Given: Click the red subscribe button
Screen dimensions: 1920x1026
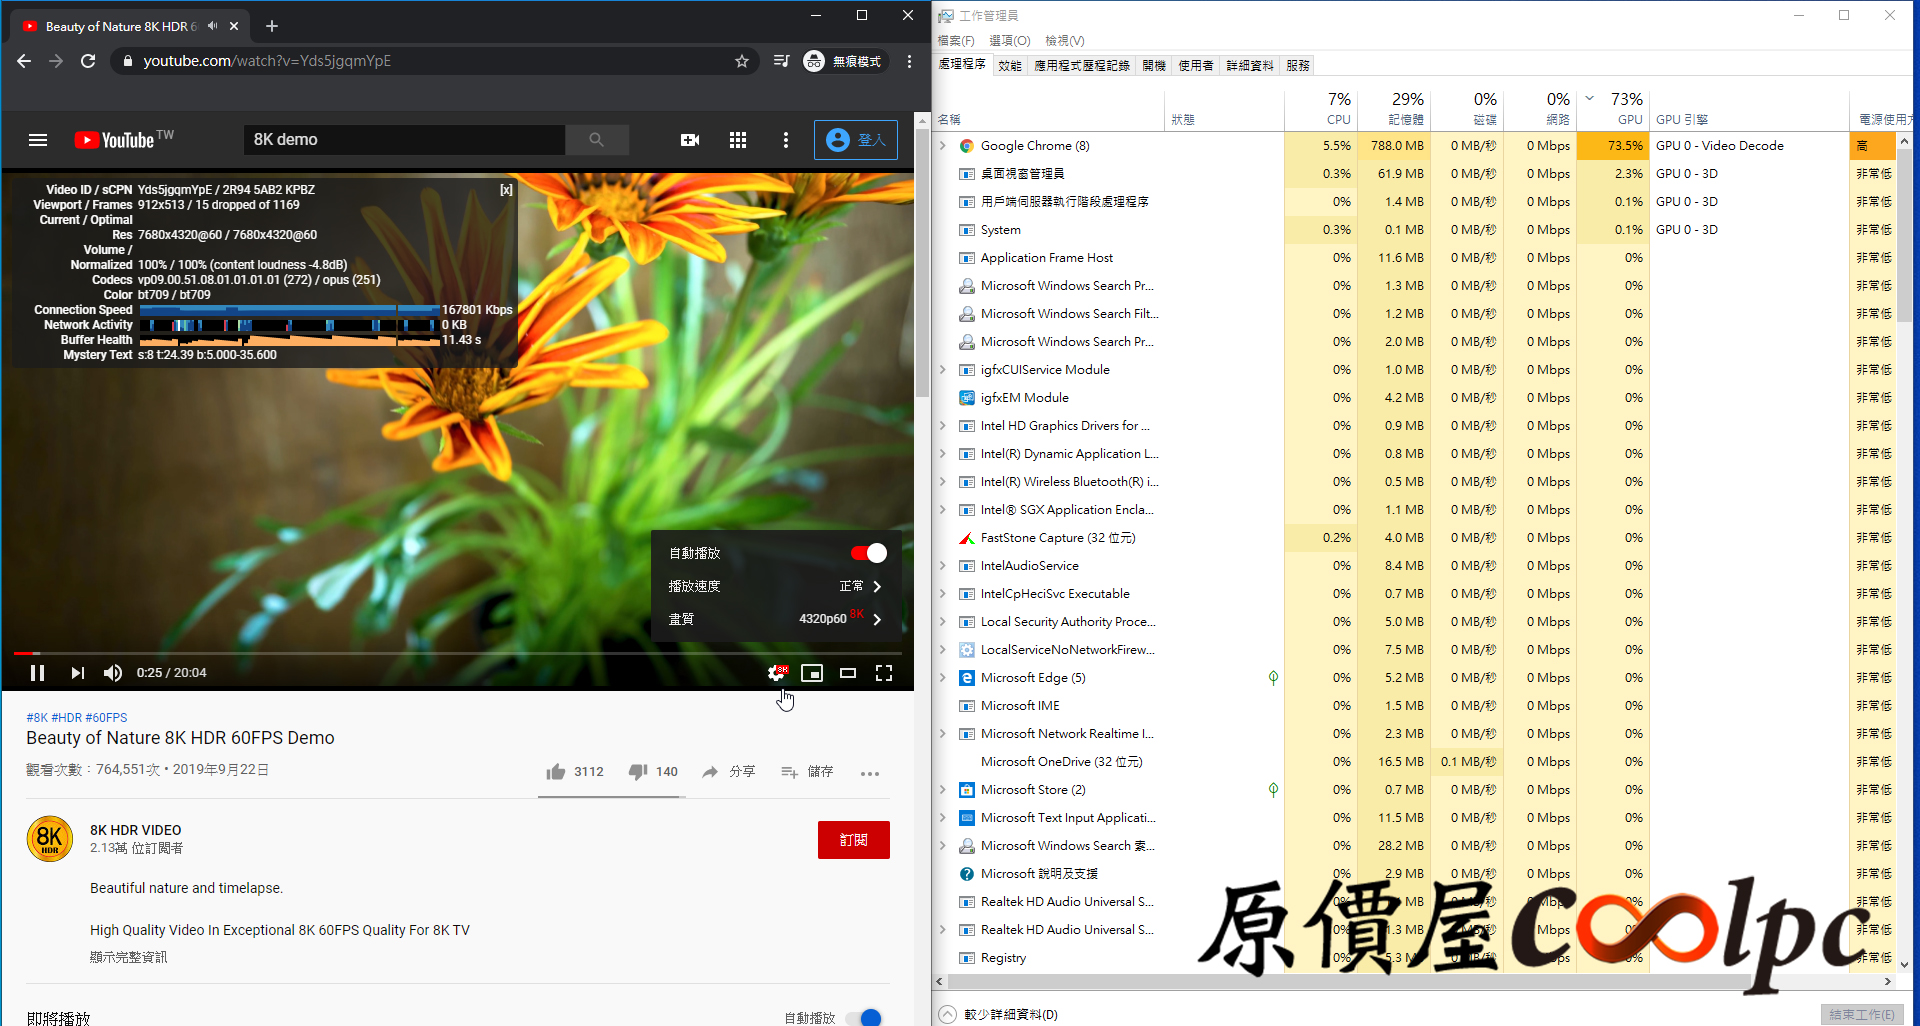Looking at the screenshot, I should (854, 840).
